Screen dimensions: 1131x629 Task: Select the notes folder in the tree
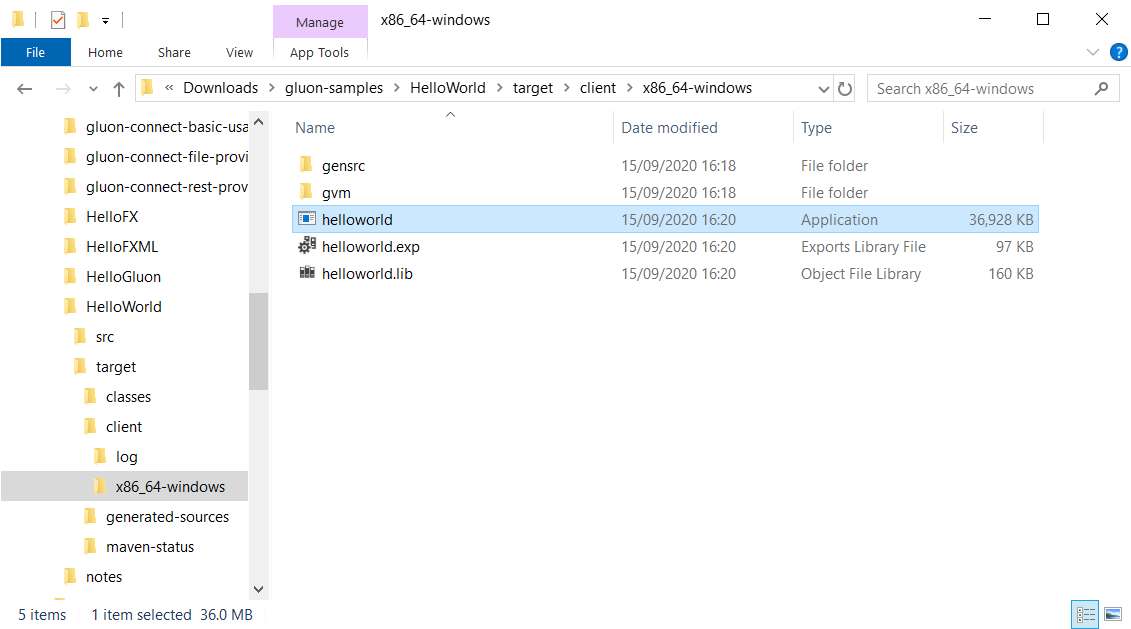tap(104, 577)
